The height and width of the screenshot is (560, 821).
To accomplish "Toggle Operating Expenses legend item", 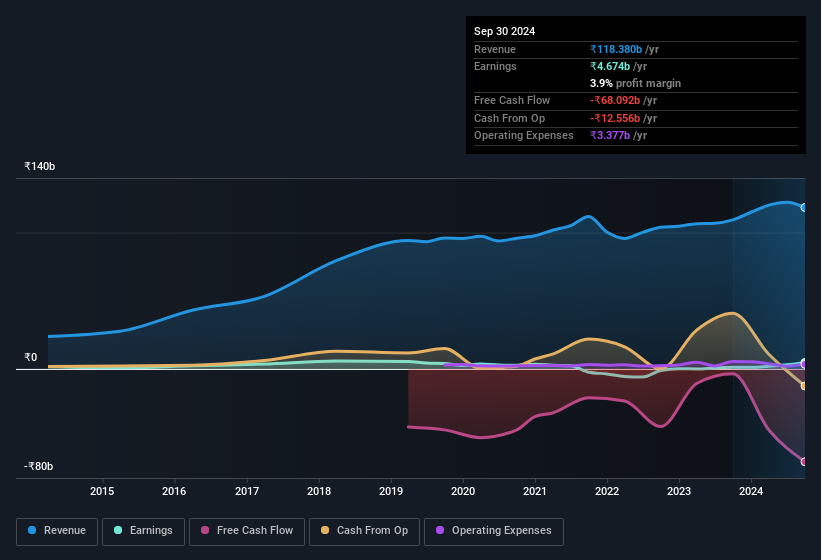I will [493, 531].
